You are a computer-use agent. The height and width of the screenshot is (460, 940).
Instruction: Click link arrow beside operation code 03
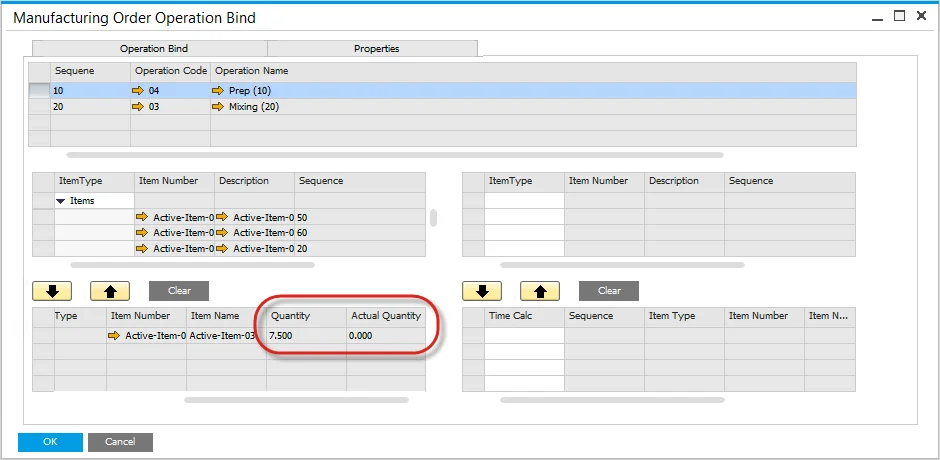[x=138, y=107]
